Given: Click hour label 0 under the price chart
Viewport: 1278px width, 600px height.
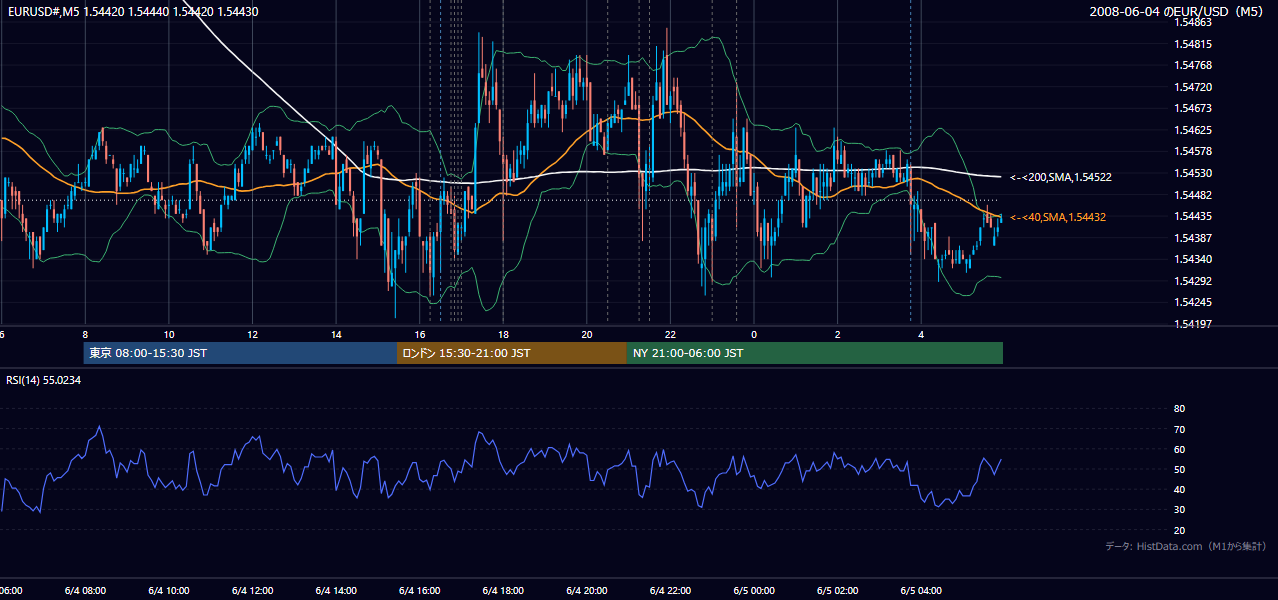Looking at the screenshot, I should (754, 334).
